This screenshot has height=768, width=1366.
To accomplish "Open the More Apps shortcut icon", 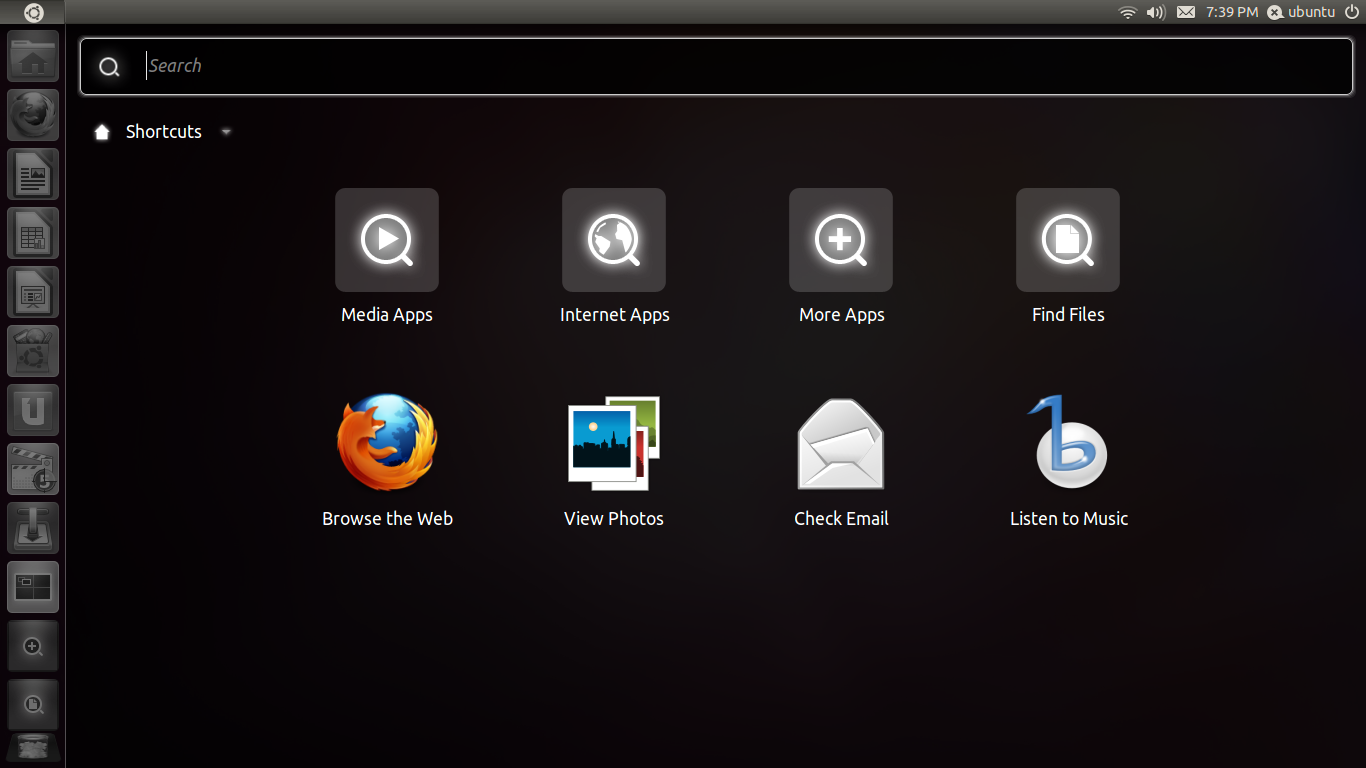I will [841, 240].
